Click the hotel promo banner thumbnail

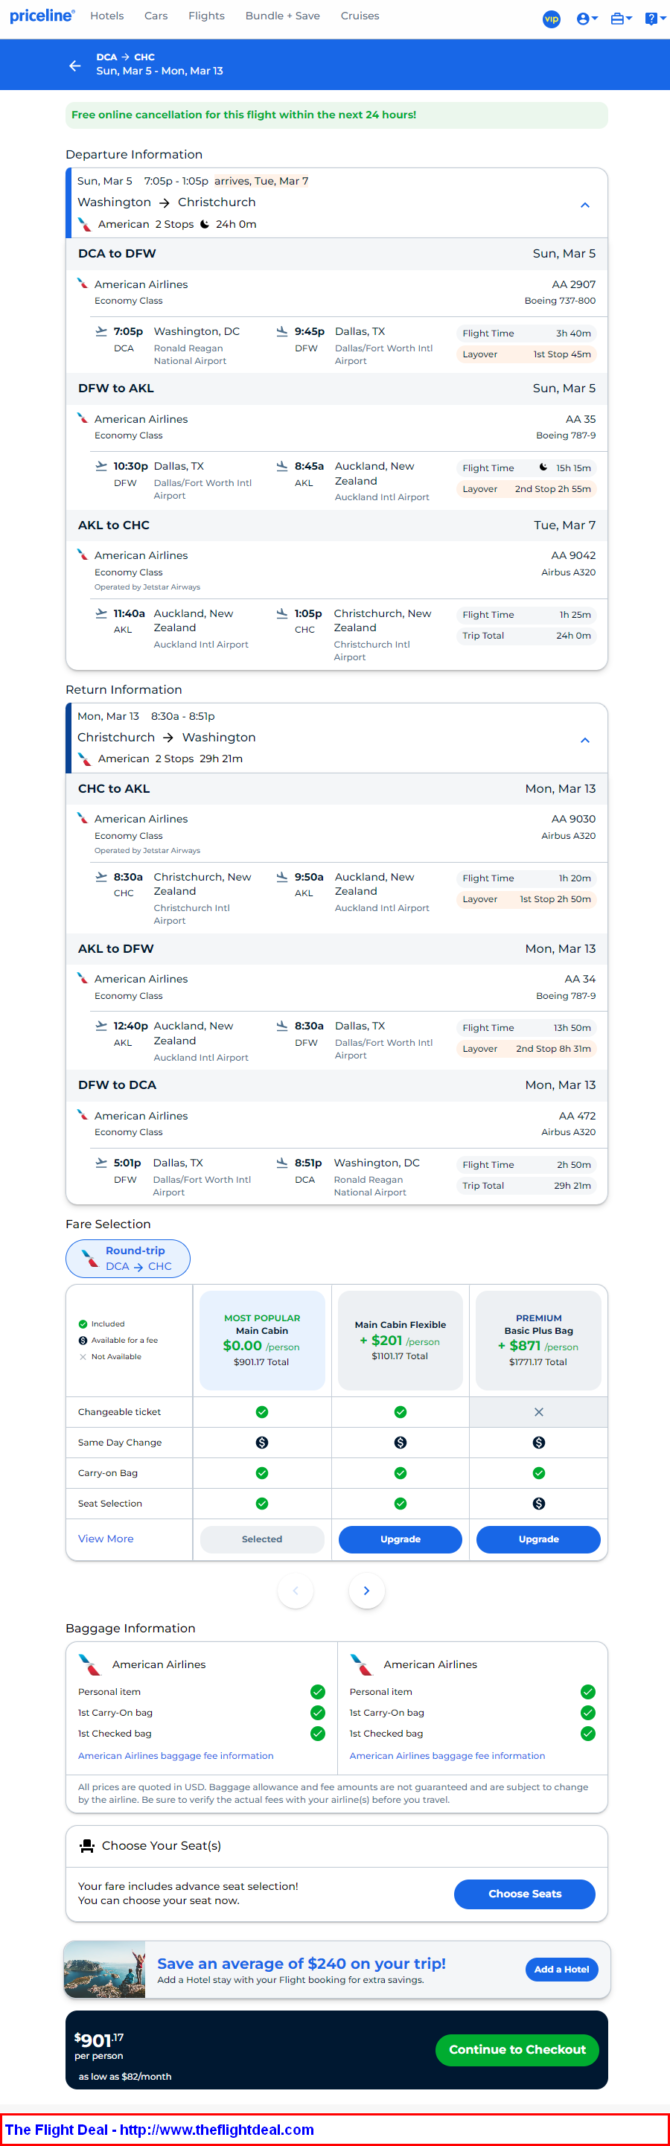pos(105,1970)
